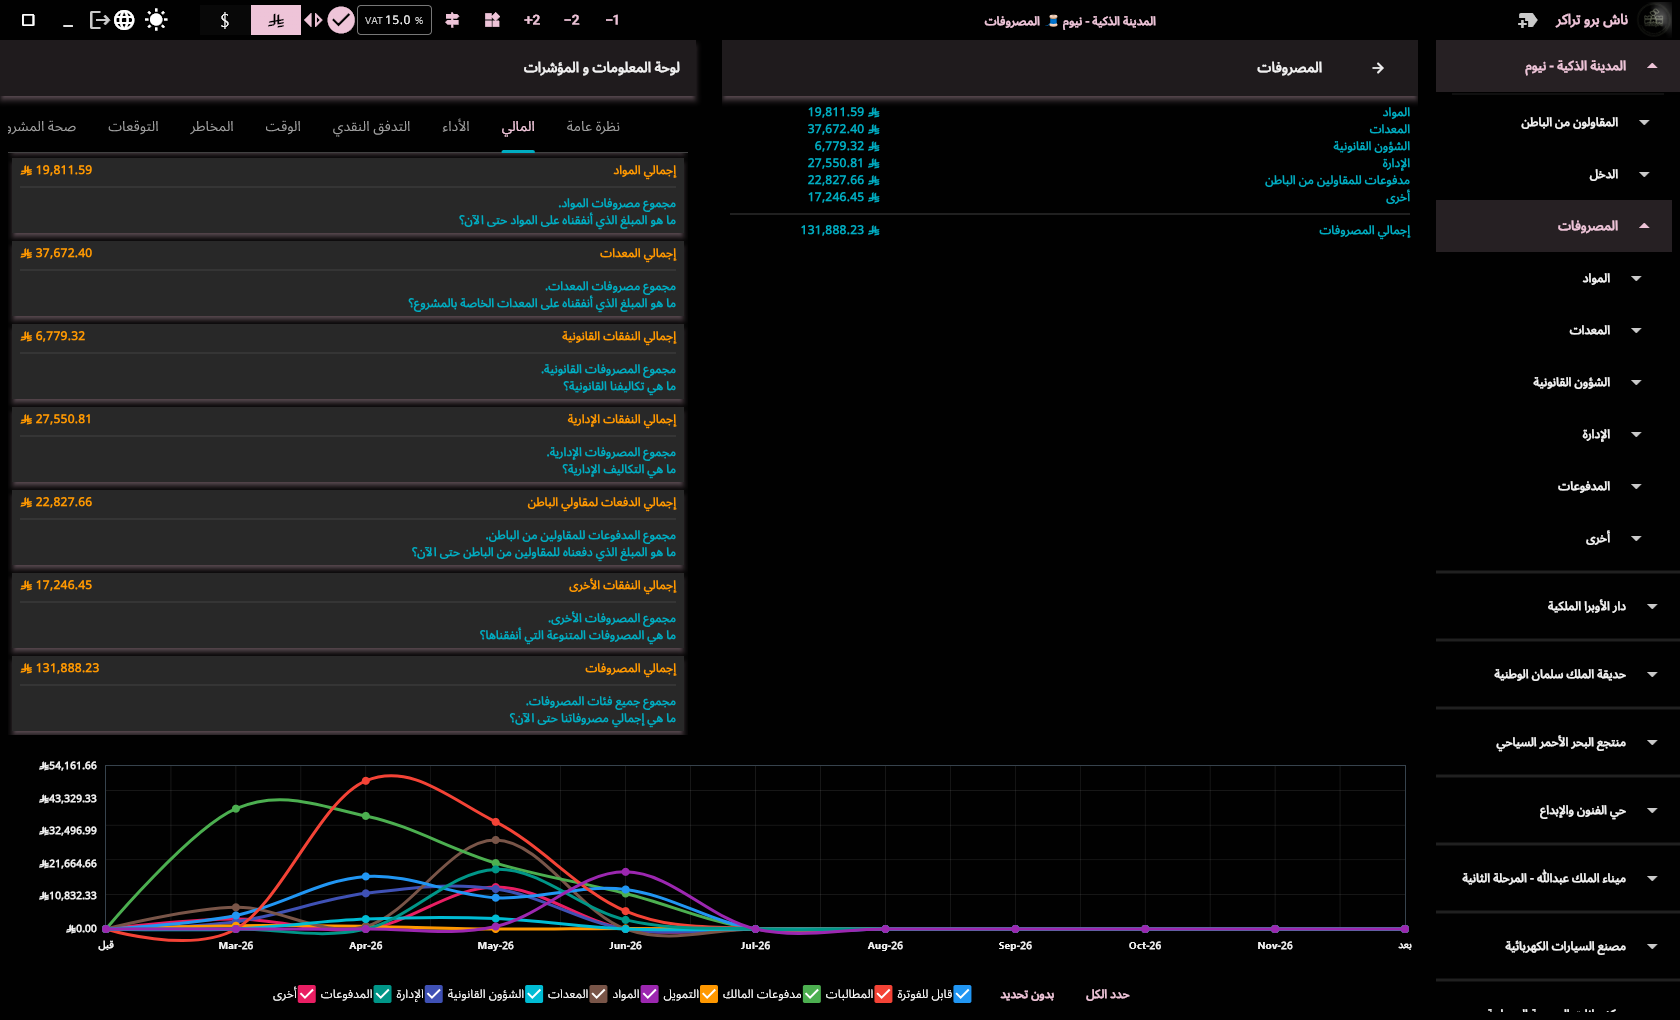Viewport: 1680px width, 1020px height.
Task: Uncheck the أخرى chart series checkbox
Action: coord(307,994)
